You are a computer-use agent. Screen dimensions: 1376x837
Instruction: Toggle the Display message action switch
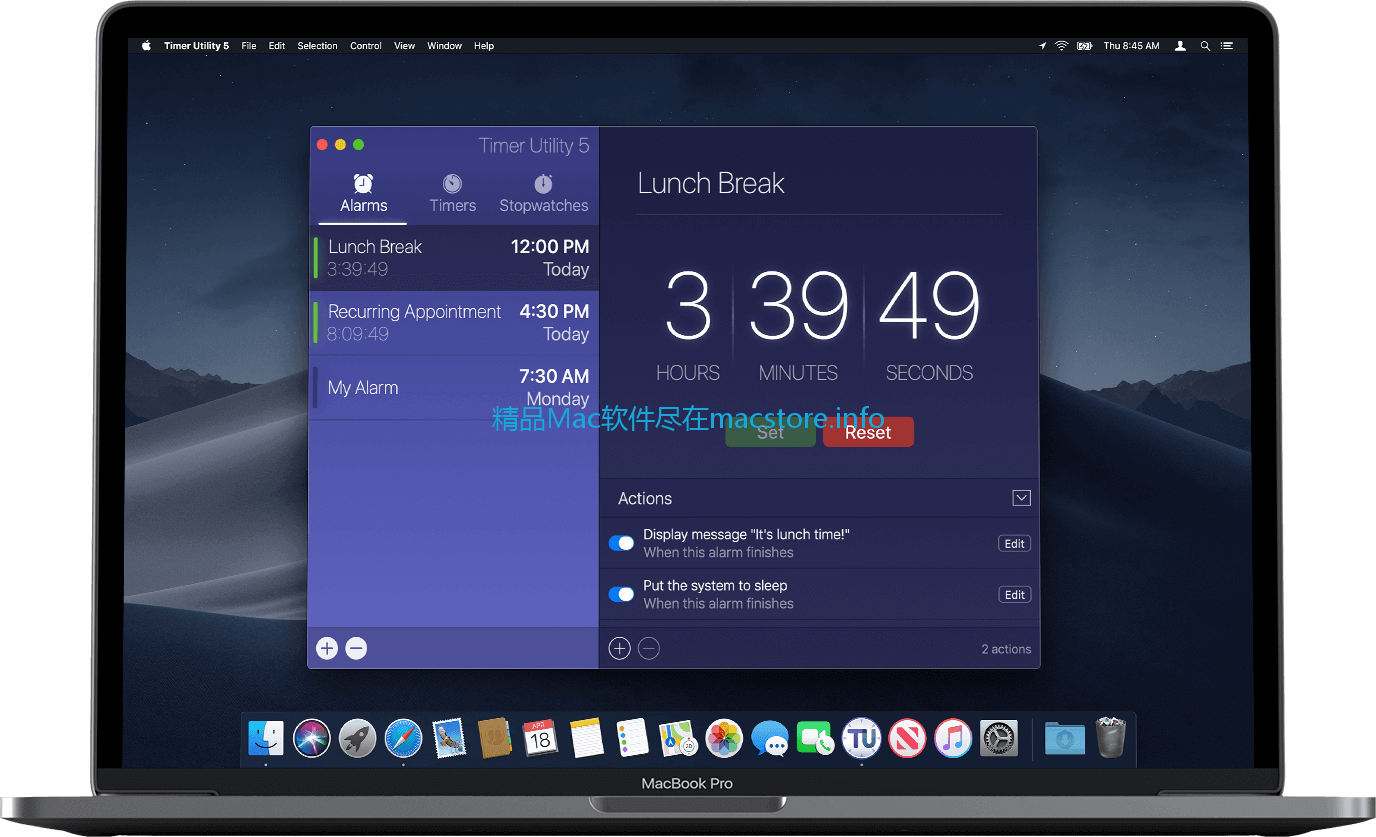[x=621, y=543]
